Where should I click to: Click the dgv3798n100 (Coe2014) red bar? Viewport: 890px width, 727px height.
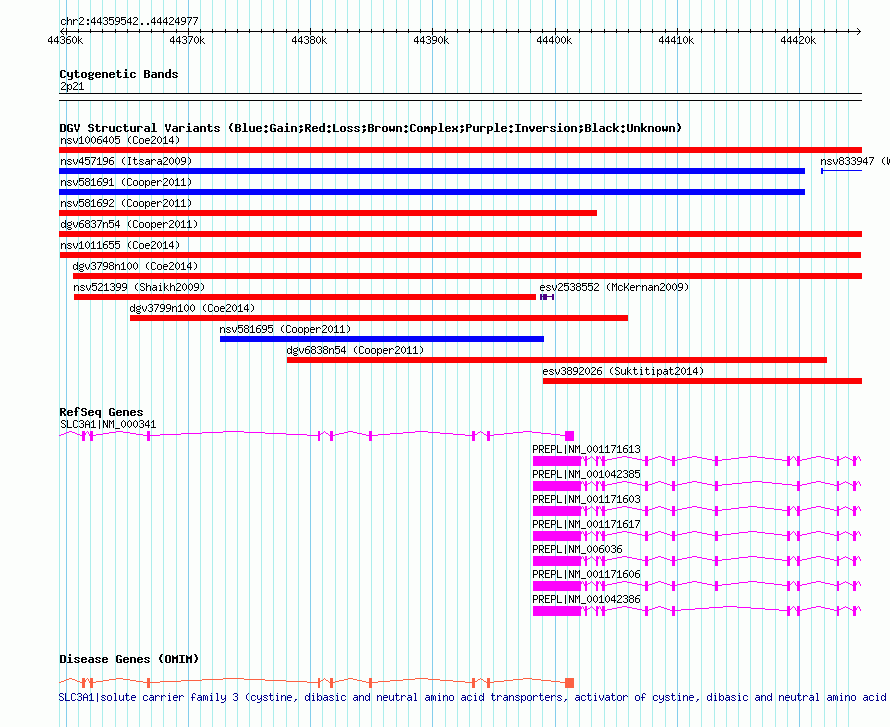[x=467, y=276]
